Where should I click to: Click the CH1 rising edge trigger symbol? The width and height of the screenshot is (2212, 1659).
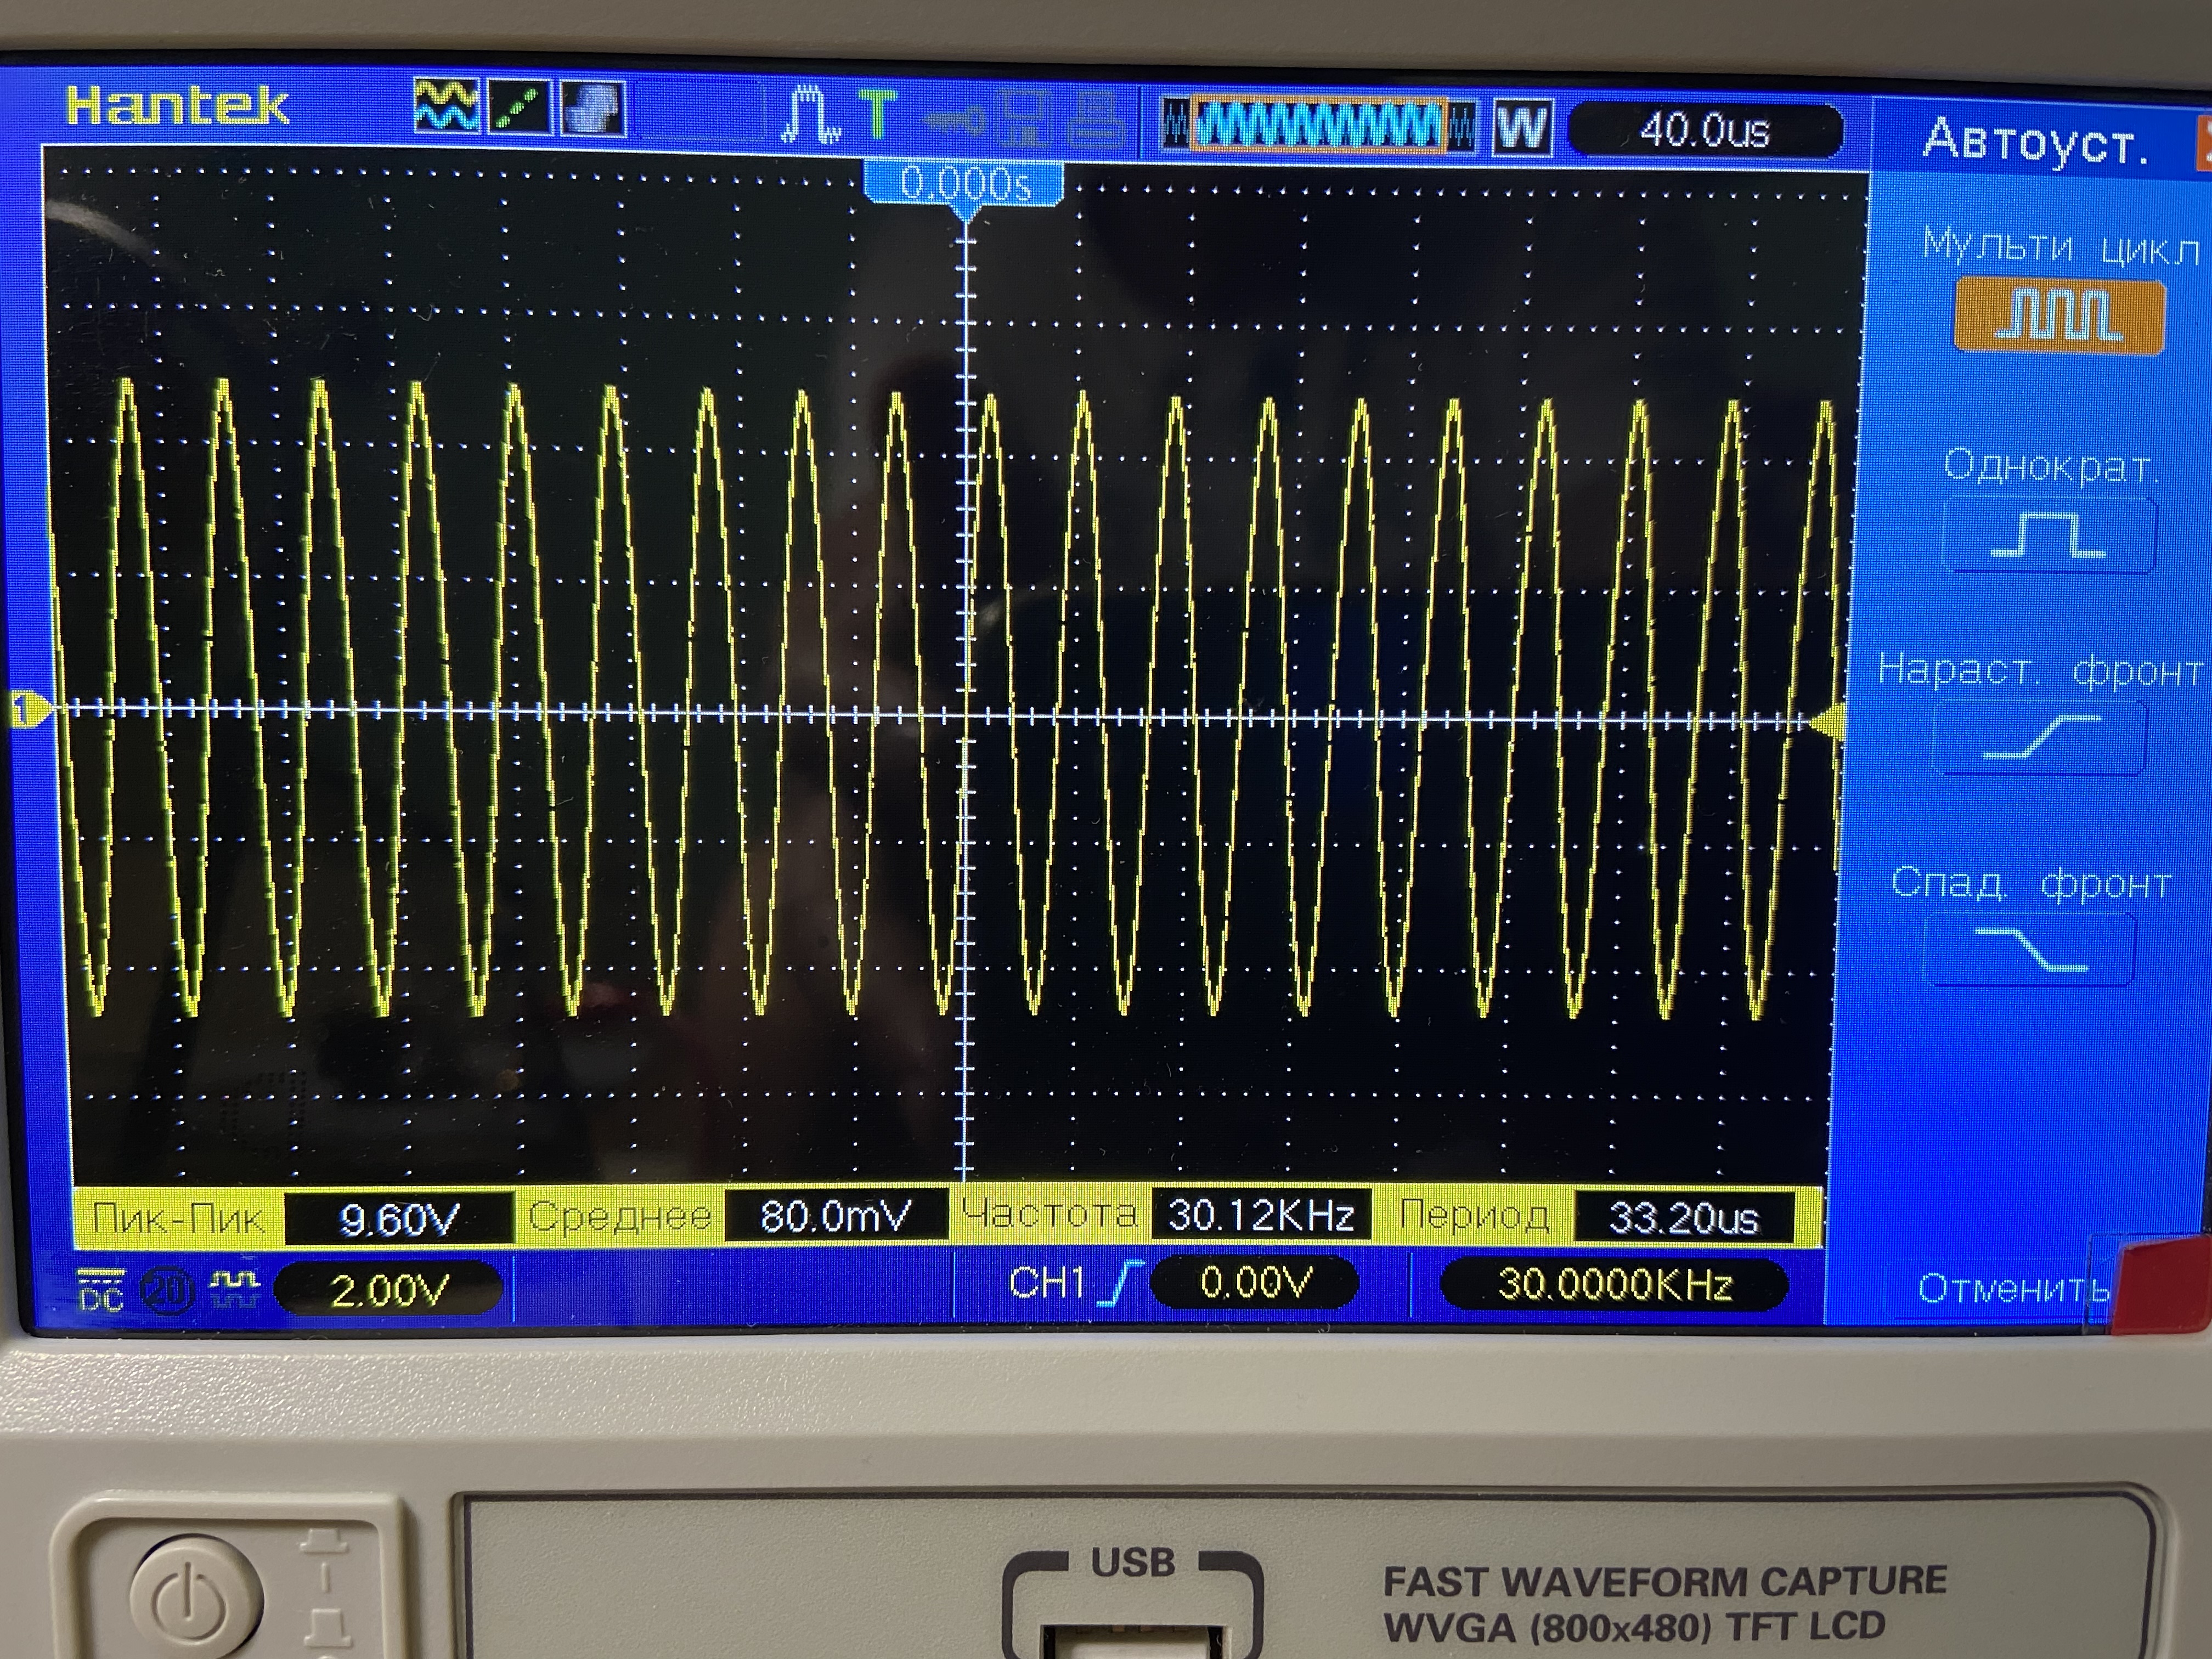(x=1121, y=1283)
